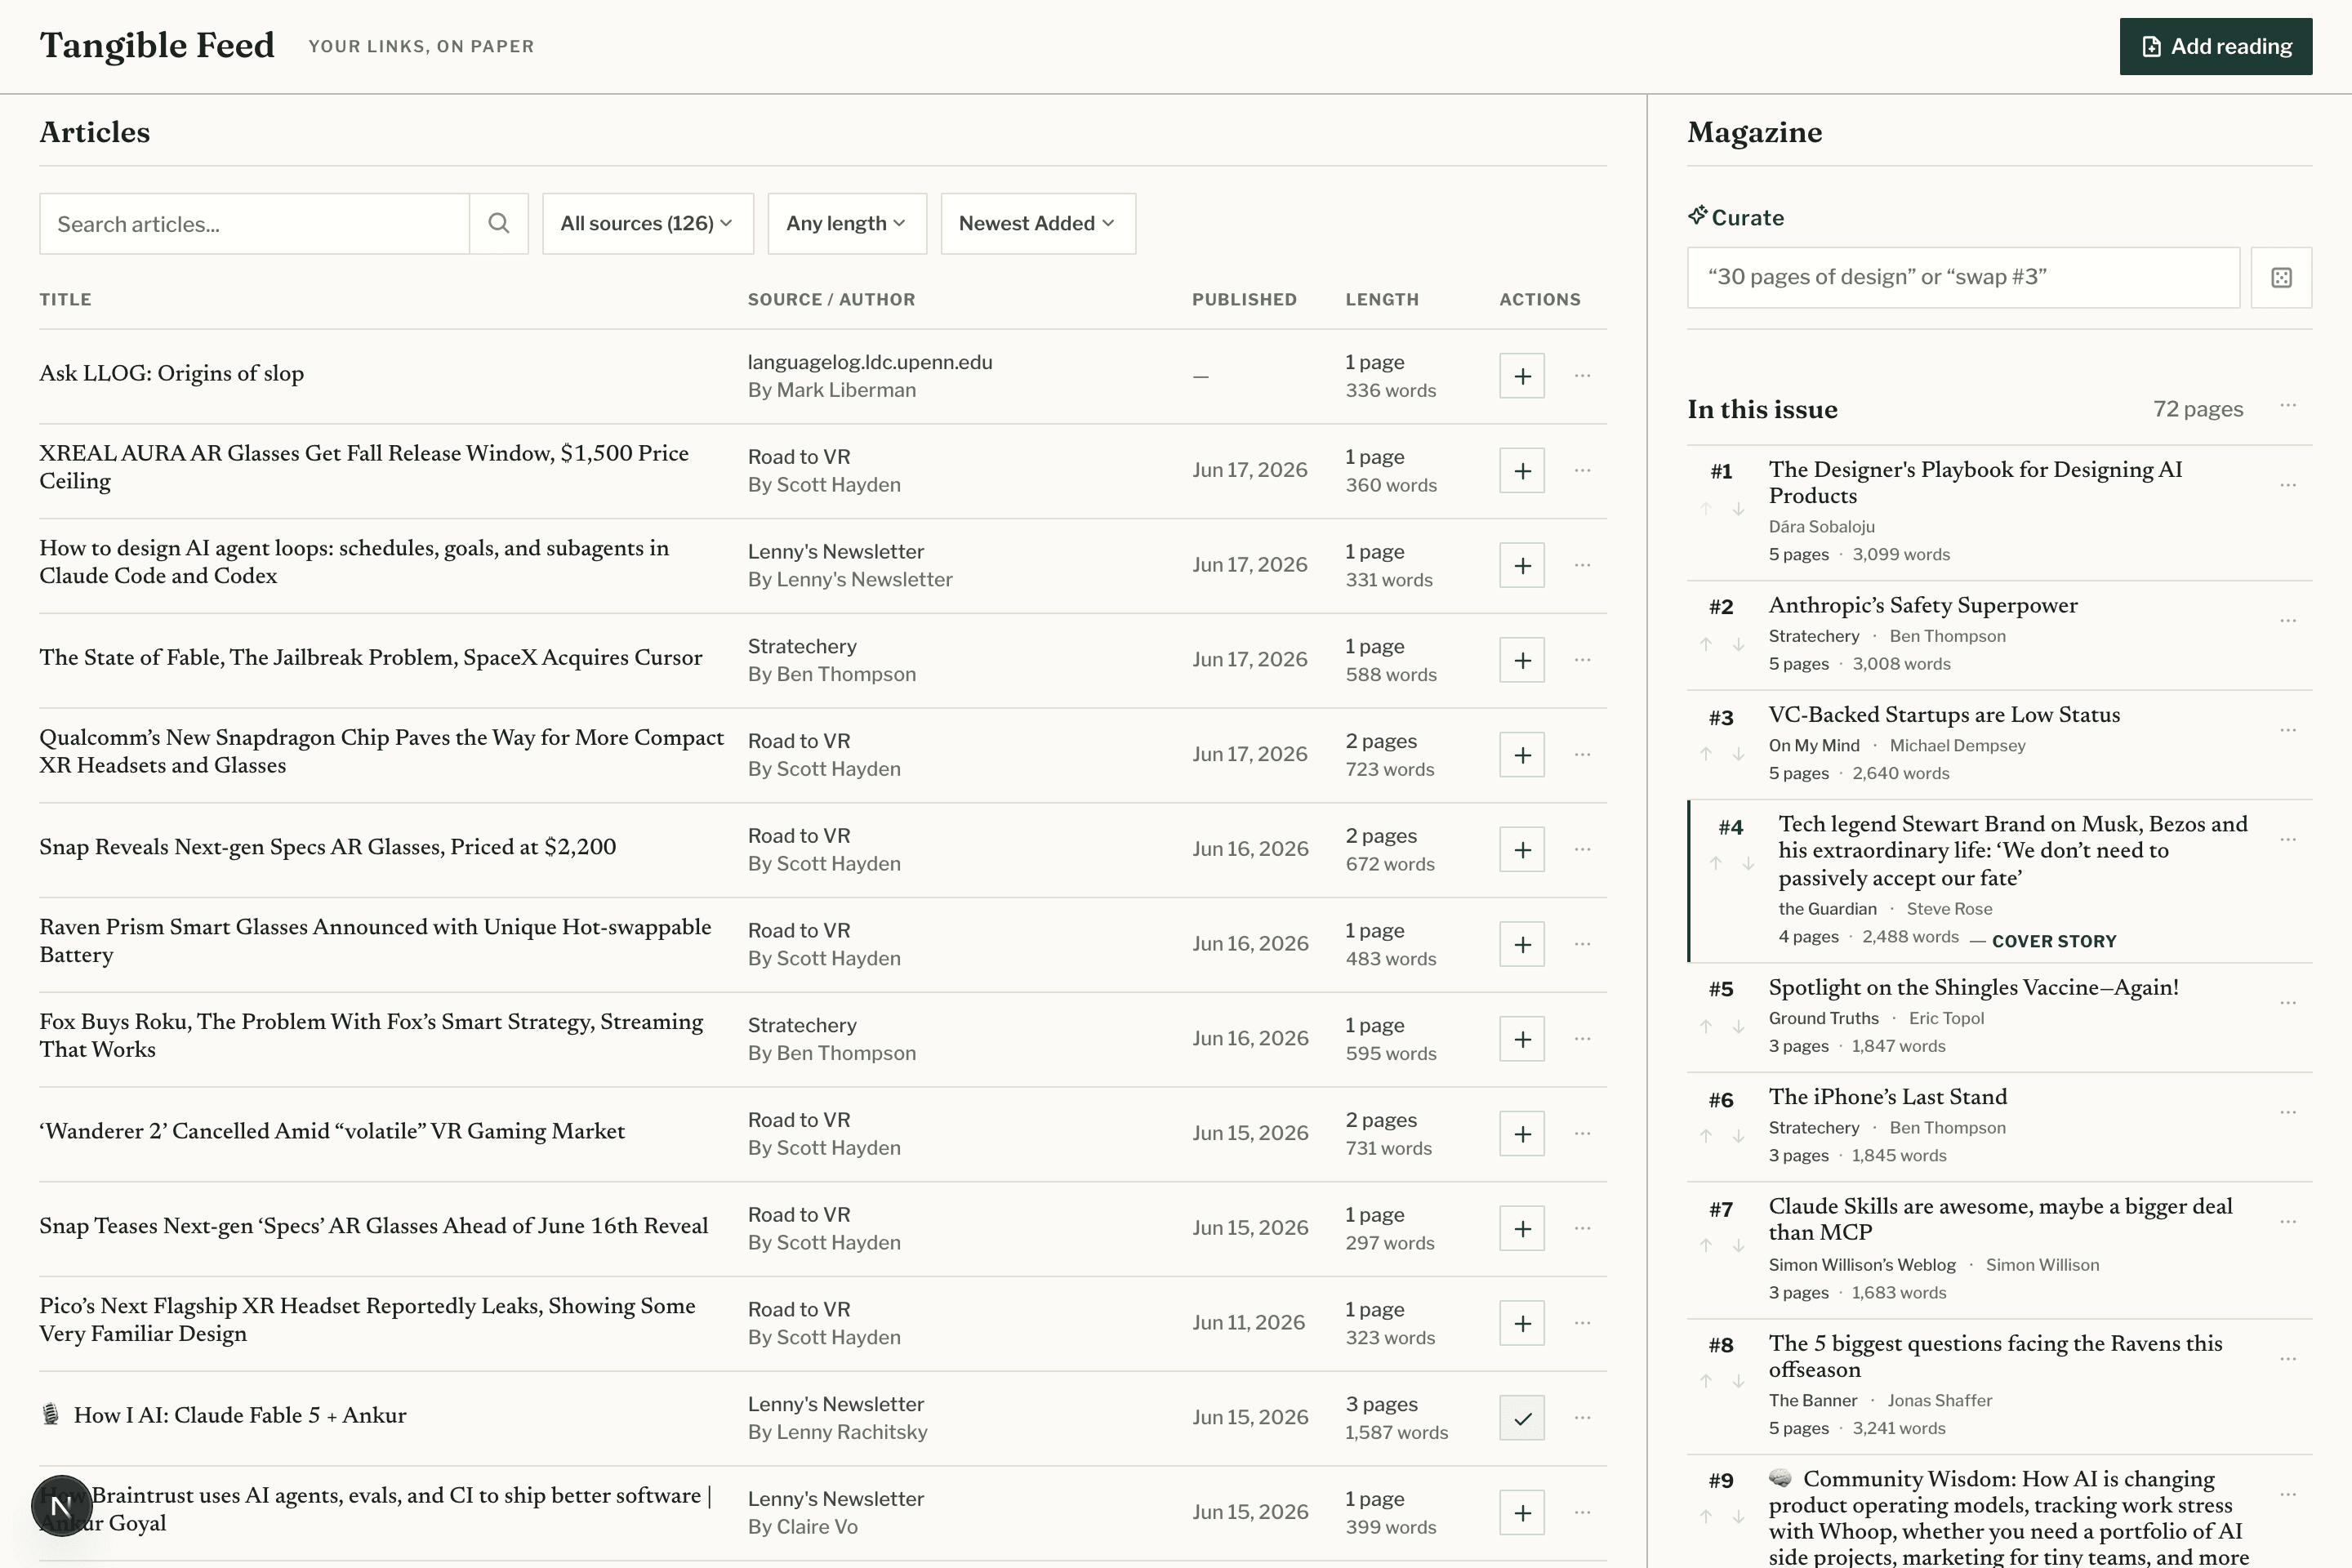The image size is (2352, 1568).
Task: Open options for #1 Designer's Playbook item
Action: pos(2288,485)
